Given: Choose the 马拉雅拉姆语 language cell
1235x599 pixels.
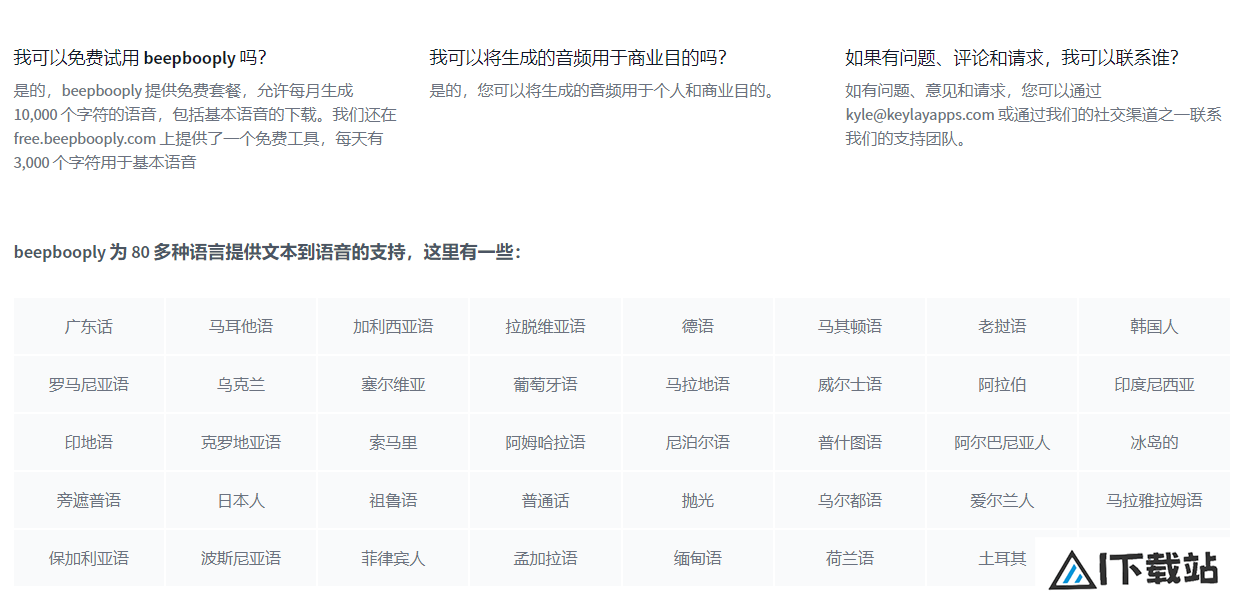Looking at the screenshot, I should click(1154, 500).
